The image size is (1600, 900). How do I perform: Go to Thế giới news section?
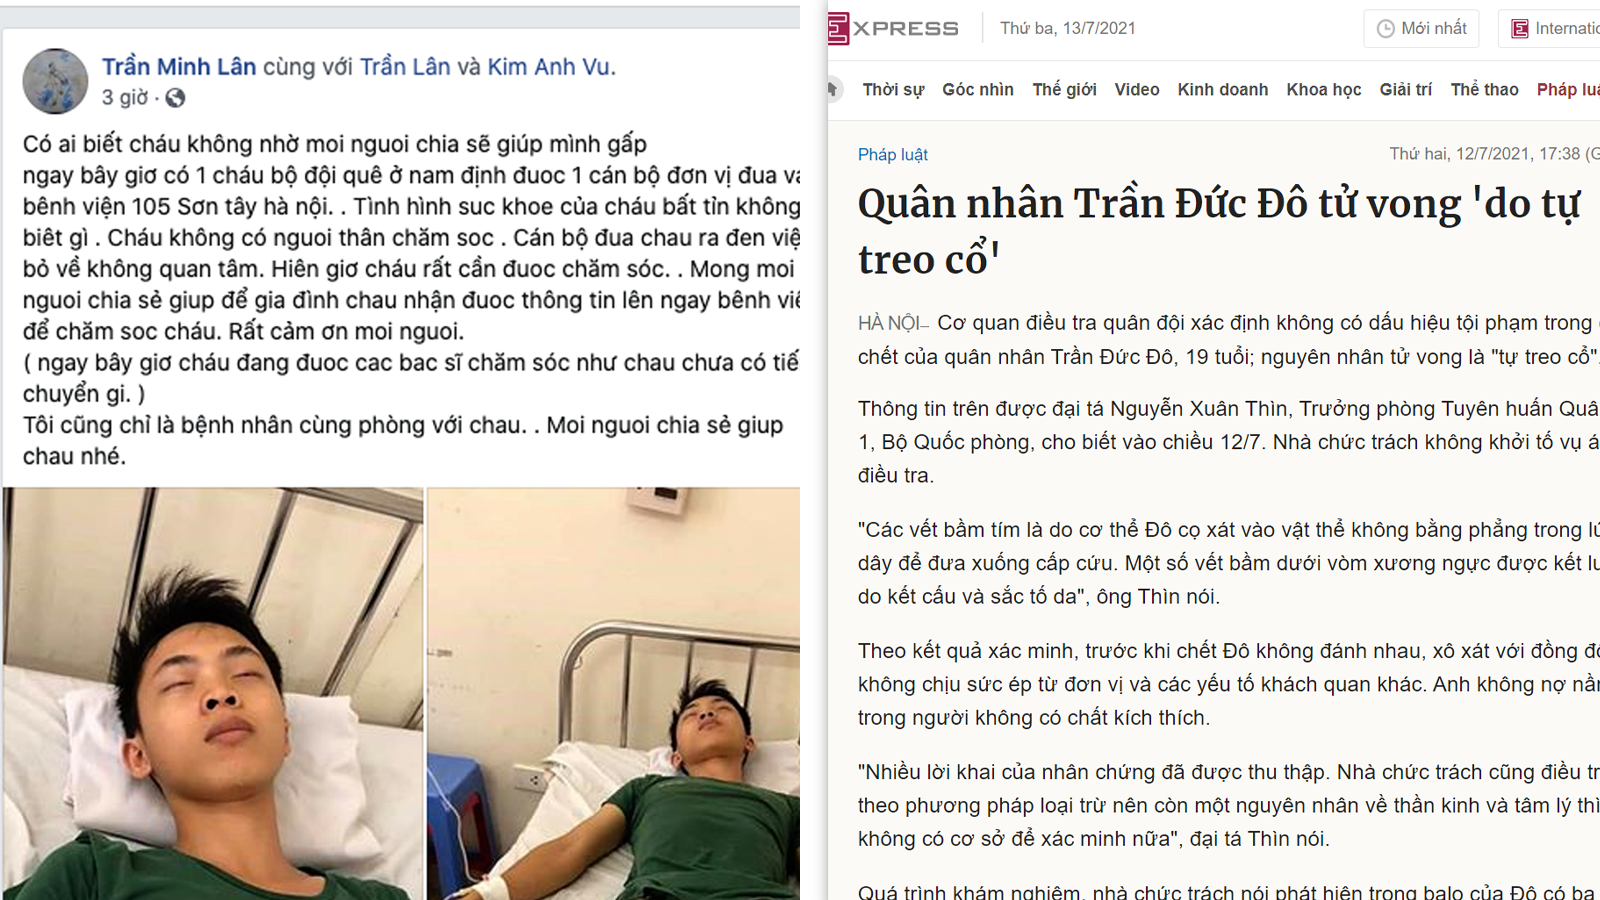pyautogui.click(x=1064, y=89)
